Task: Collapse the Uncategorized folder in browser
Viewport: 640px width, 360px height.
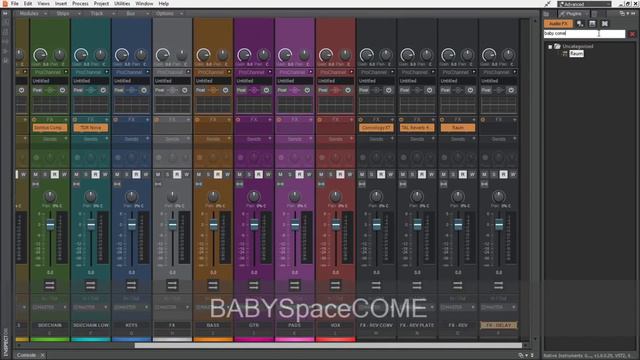Action: [550, 47]
